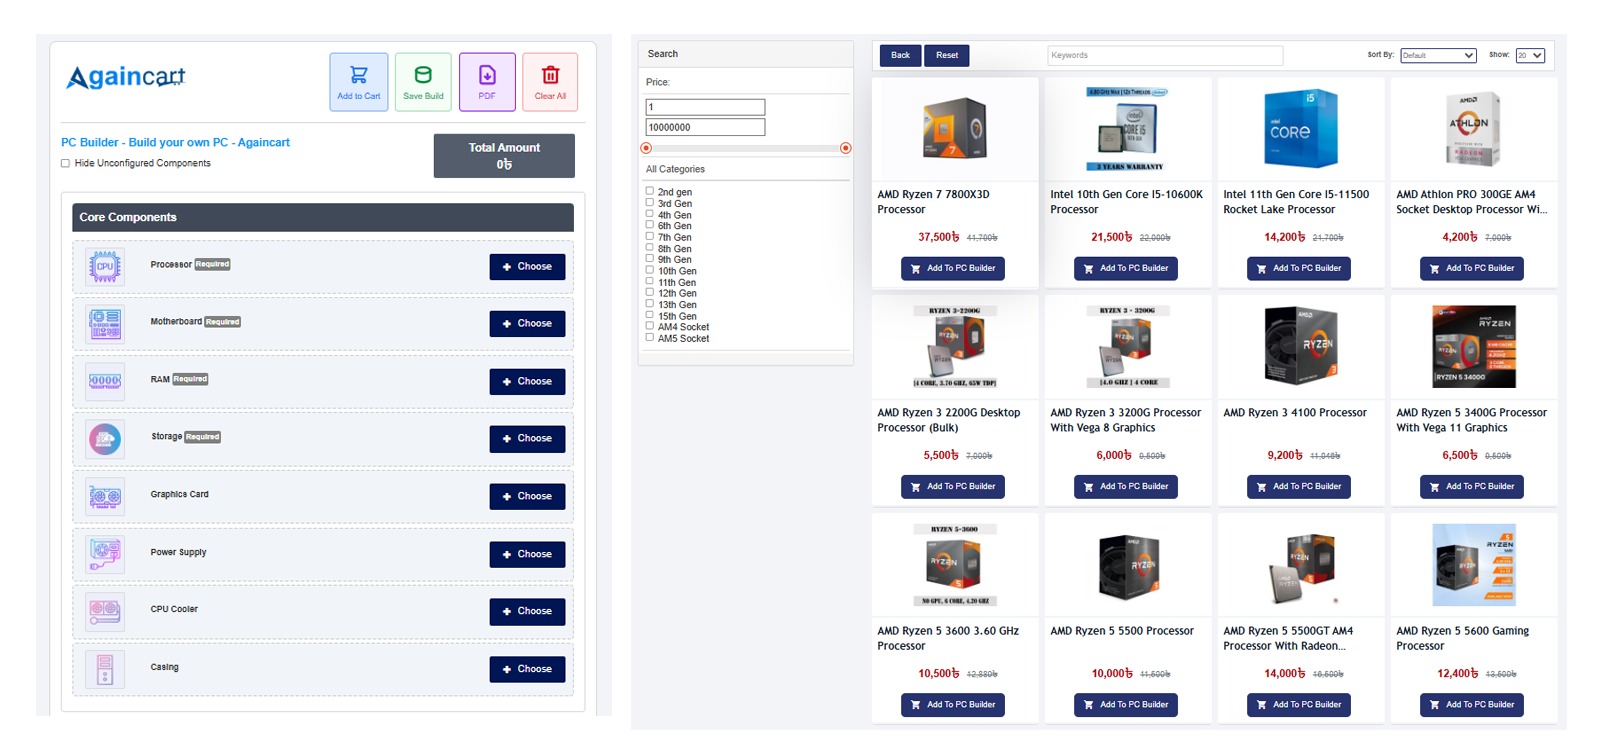Screen dimensions: 1600x750
Task: Click the Graphics Card component icon
Action: click(105, 496)
